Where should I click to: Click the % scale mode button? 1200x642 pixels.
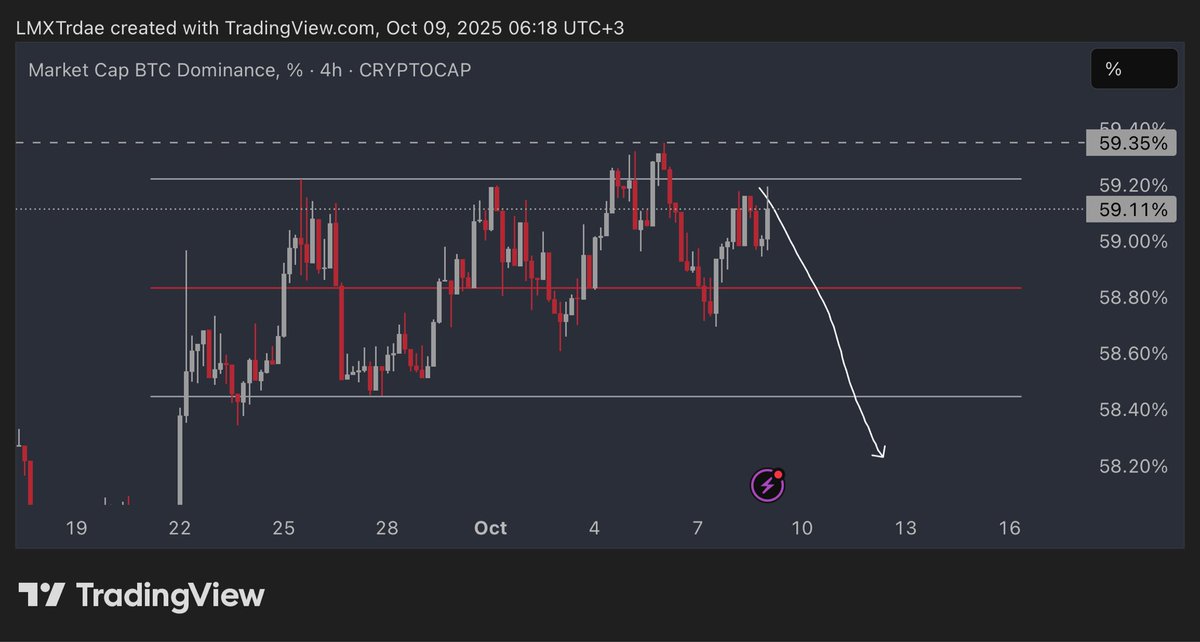[1134, 69]
